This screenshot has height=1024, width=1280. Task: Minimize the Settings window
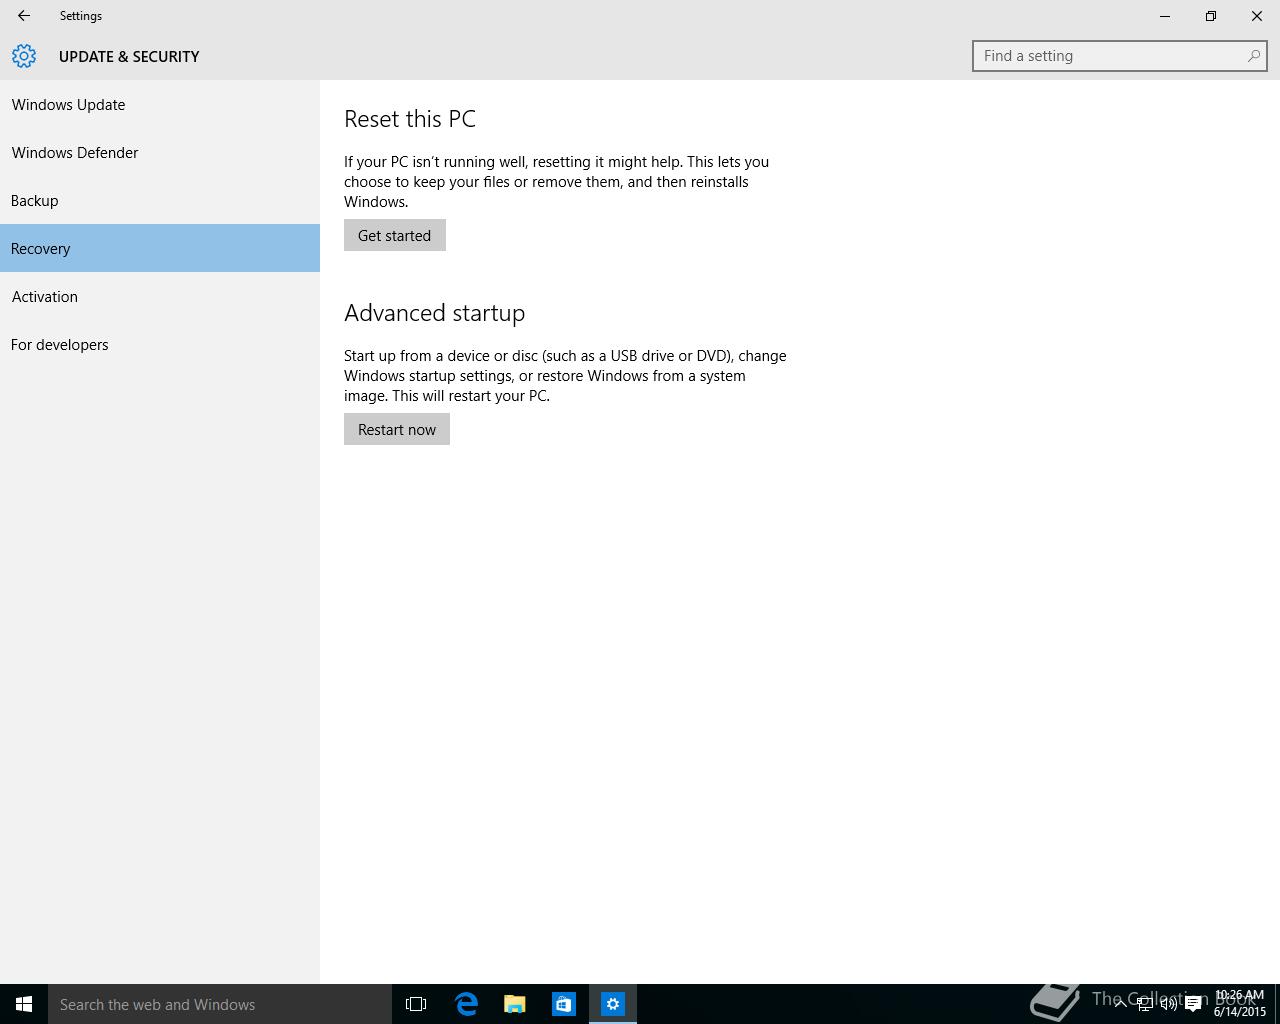[x=1165, y=16]
